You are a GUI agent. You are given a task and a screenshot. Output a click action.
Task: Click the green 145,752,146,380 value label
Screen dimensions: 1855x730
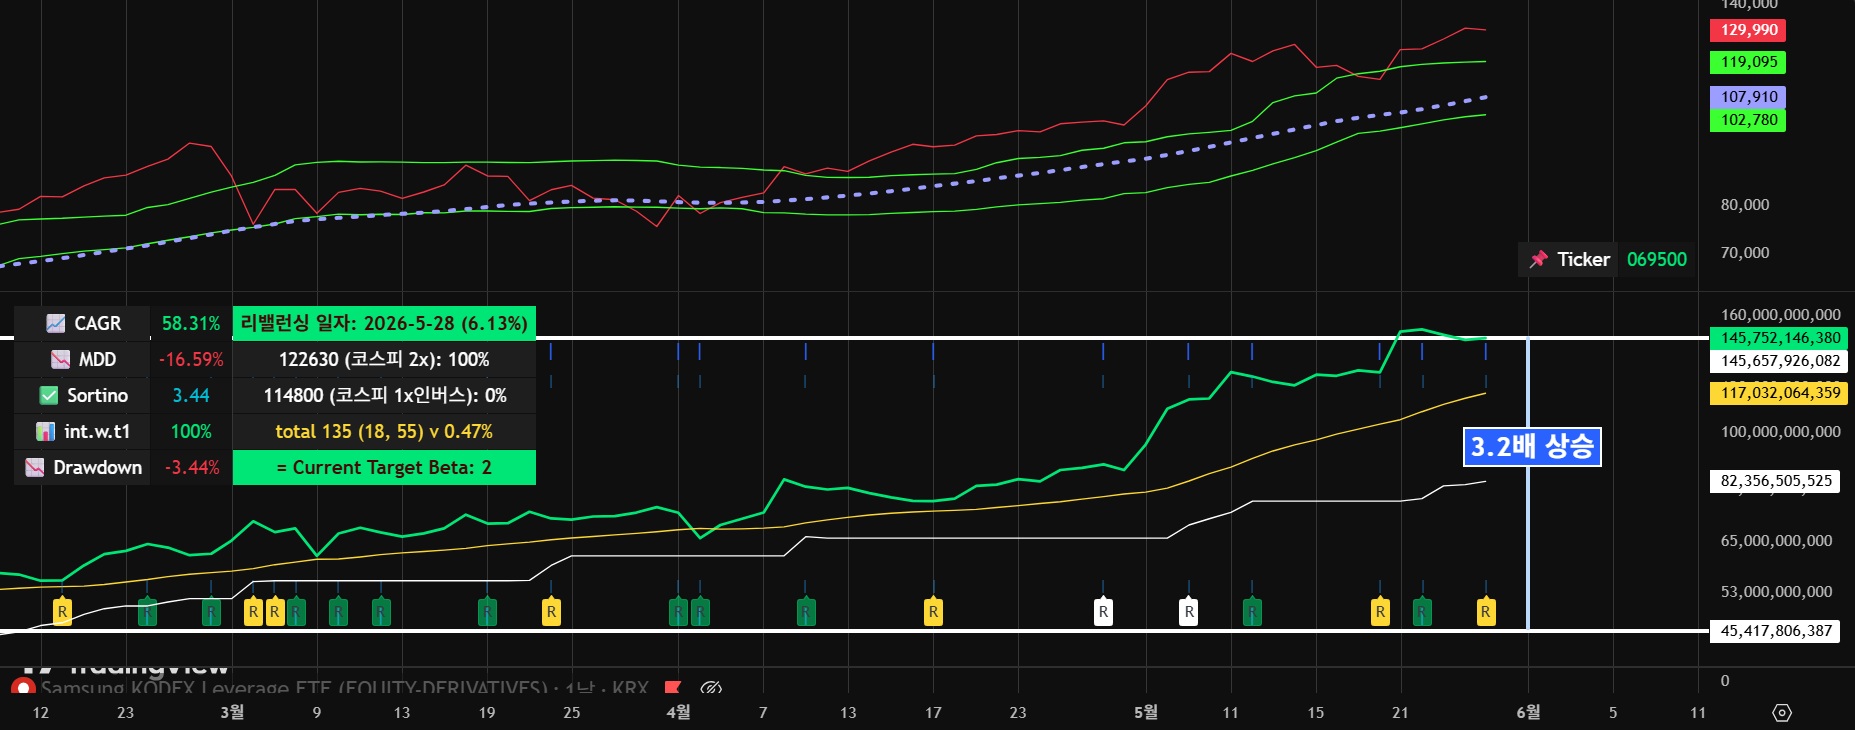tap(1779, 338)
